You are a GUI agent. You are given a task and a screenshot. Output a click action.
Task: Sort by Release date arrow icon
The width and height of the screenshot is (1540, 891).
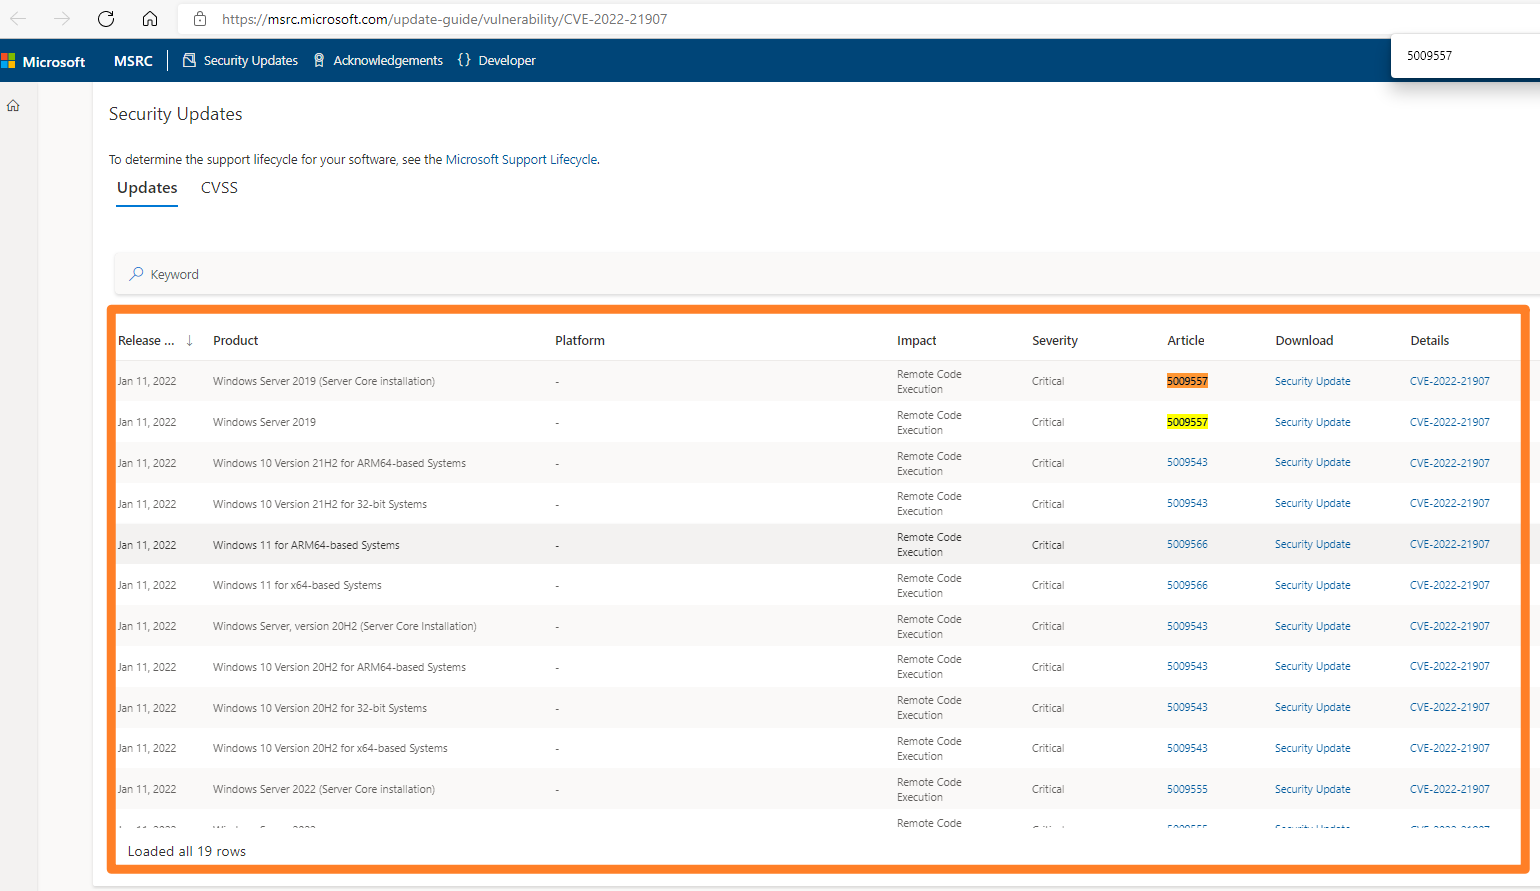click(189, 341)
